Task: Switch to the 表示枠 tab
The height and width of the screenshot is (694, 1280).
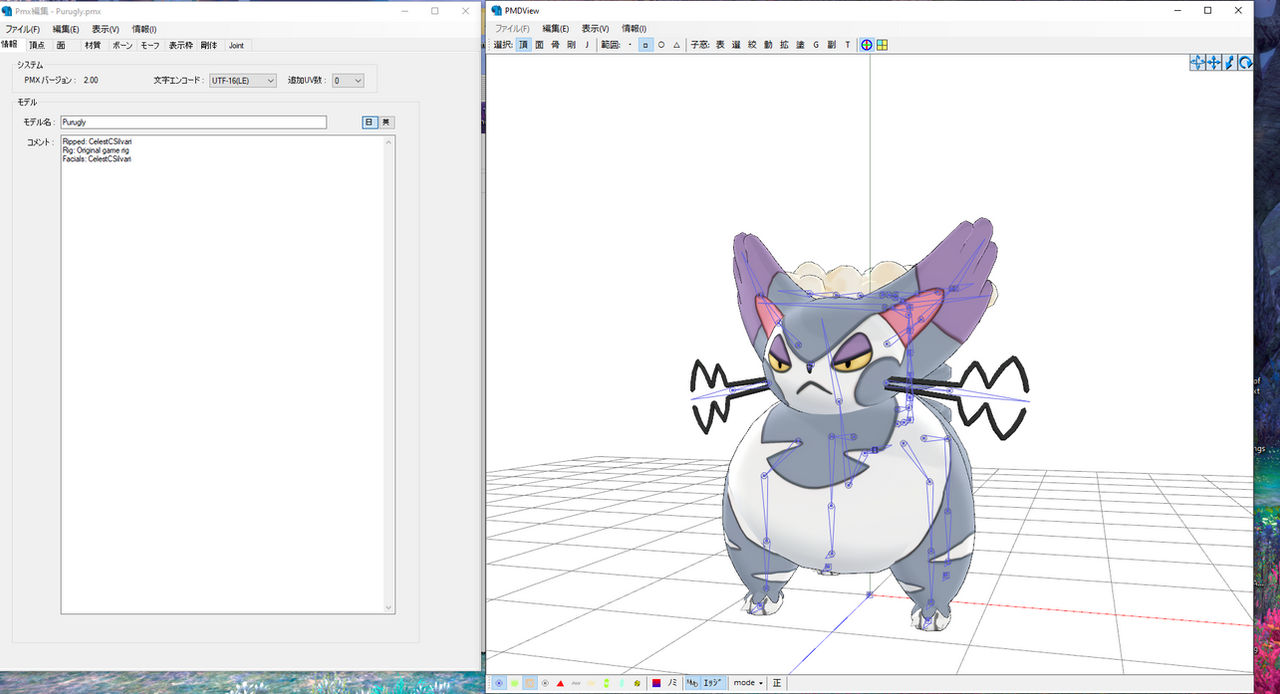Action: (181, 45)
